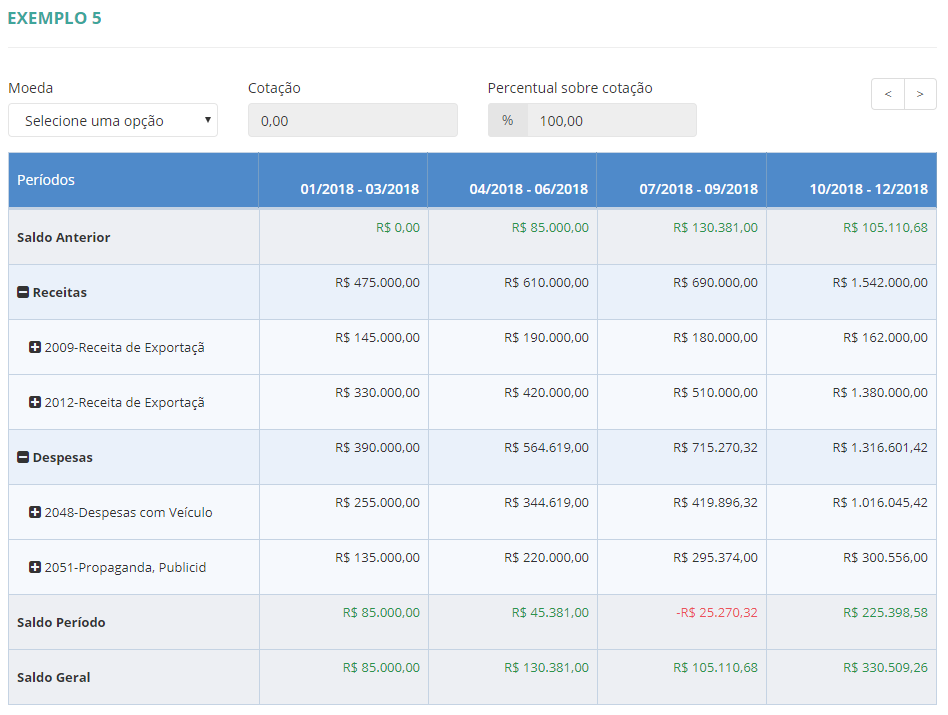This screenshot has height=715, width=948.
Task: Click the Percentual sobre cotação field
Action: (x=611, y=121)
